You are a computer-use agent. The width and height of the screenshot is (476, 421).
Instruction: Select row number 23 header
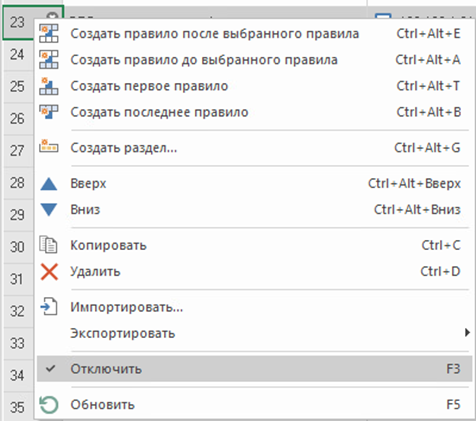click(17, 22)
